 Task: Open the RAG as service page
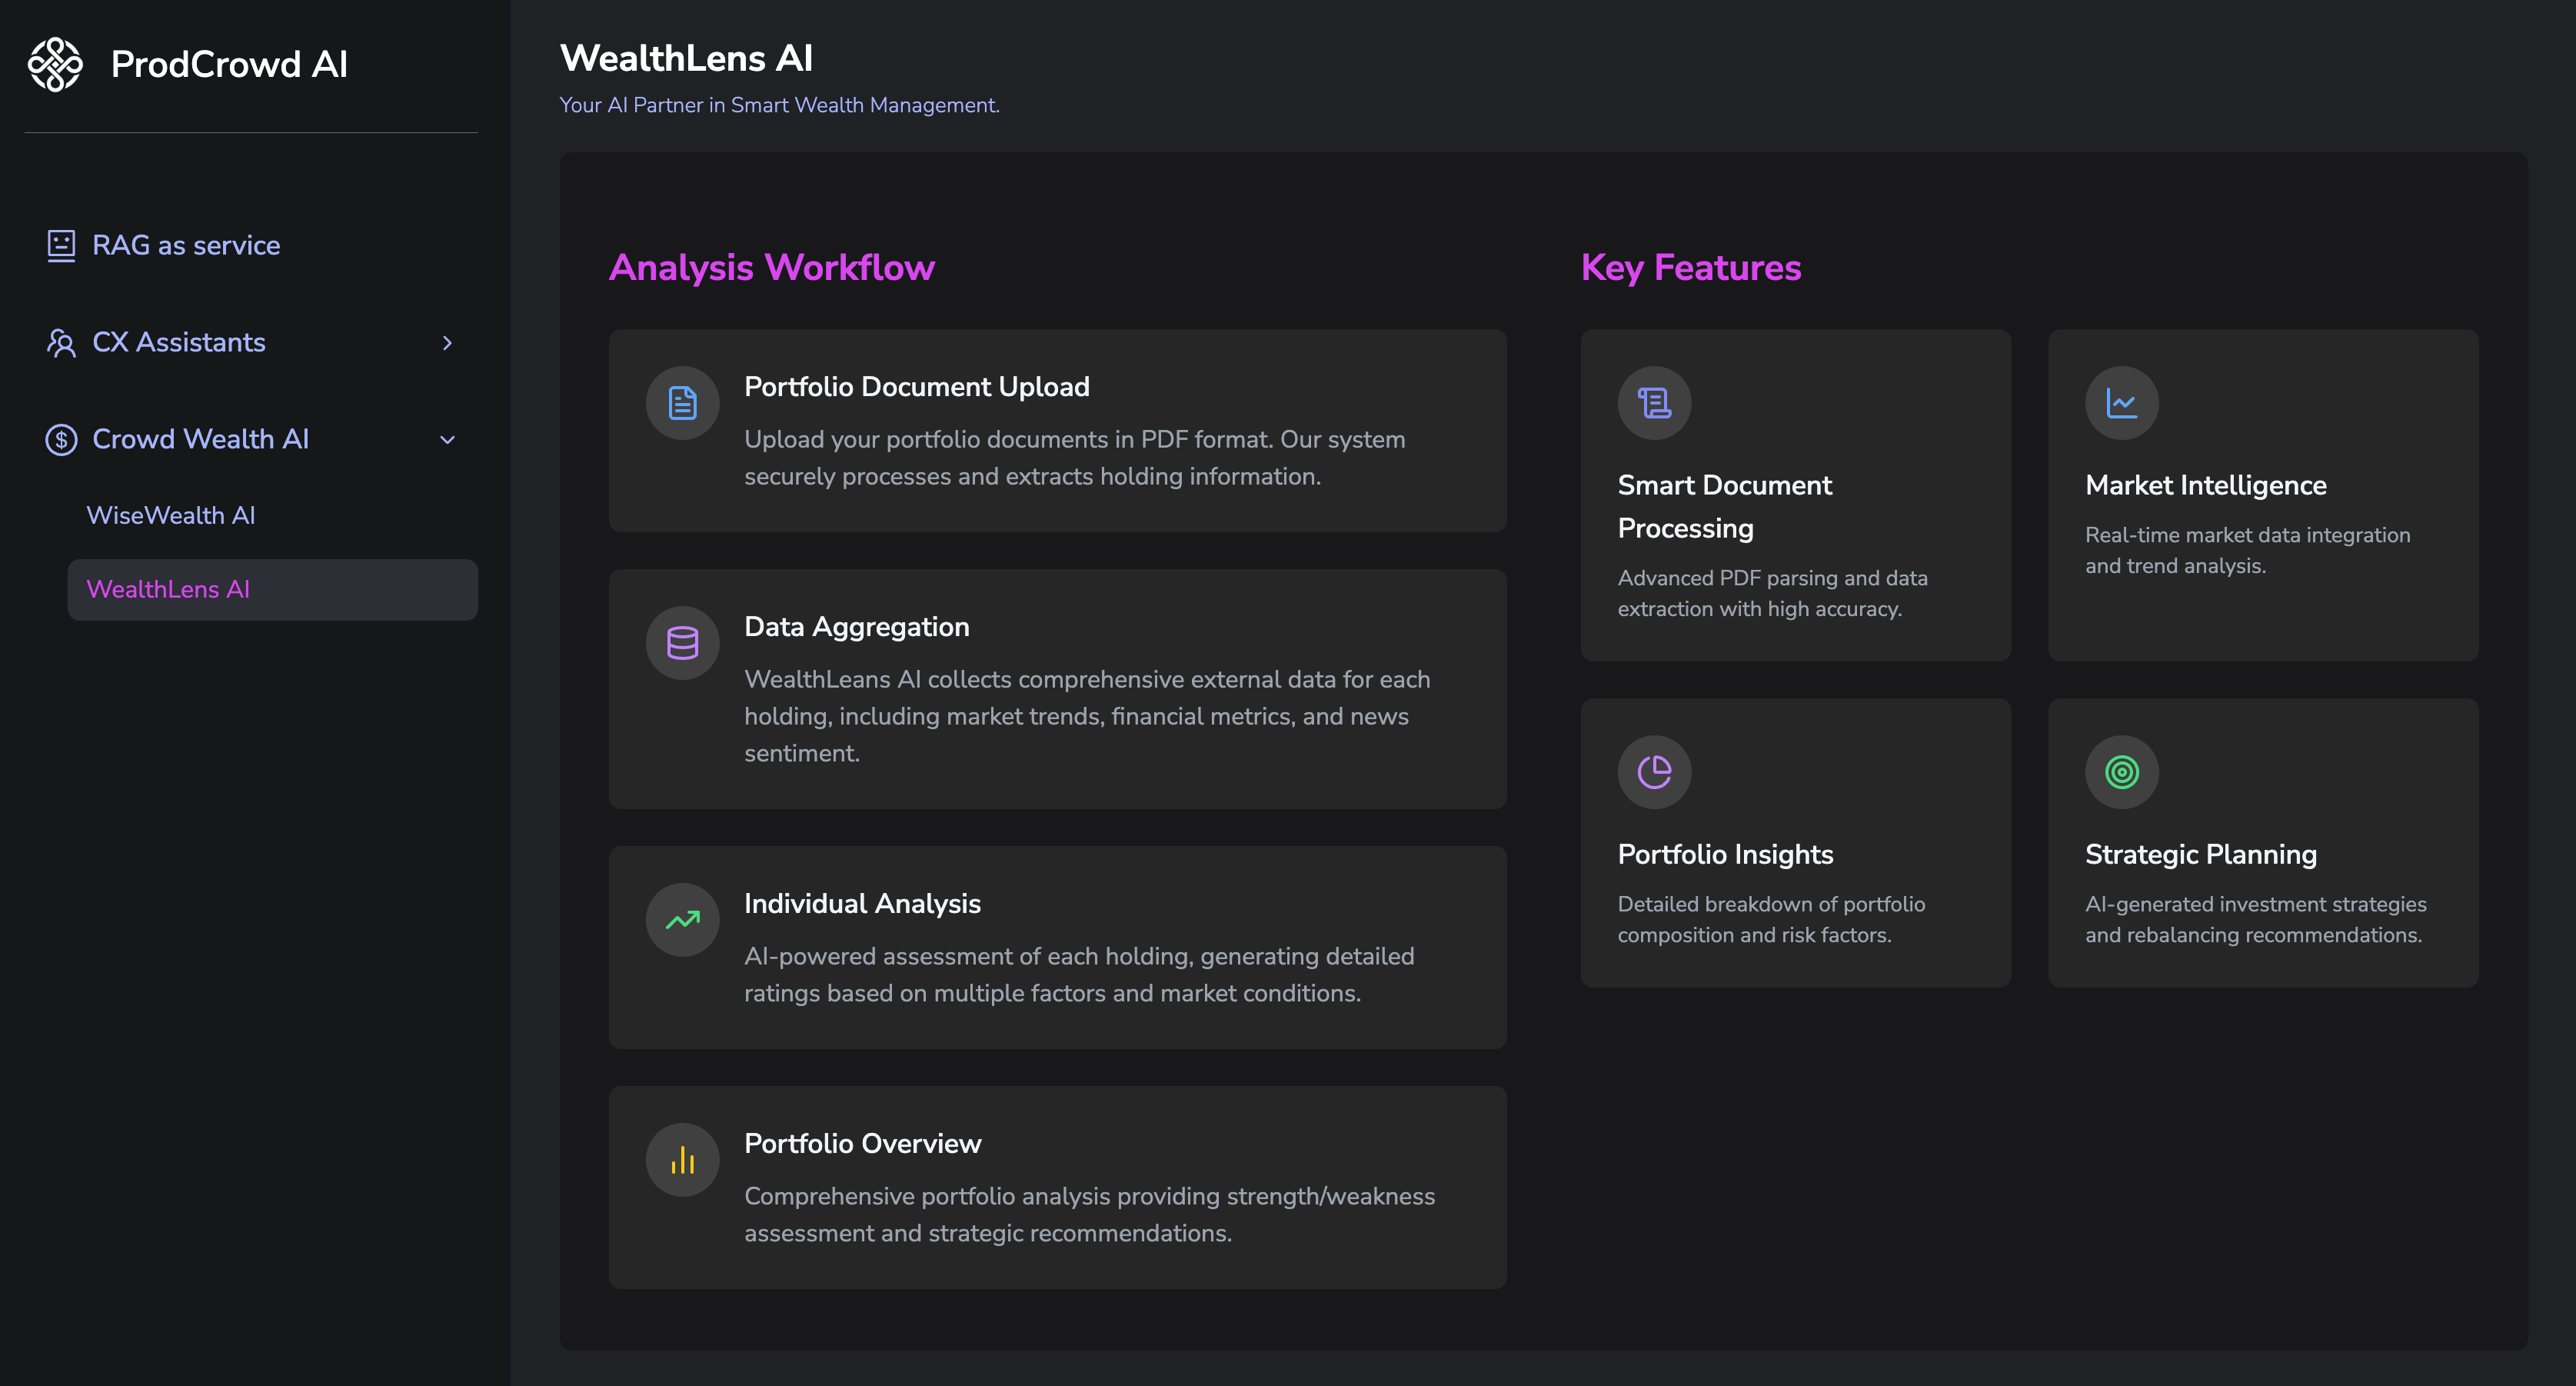pos(186,245)
